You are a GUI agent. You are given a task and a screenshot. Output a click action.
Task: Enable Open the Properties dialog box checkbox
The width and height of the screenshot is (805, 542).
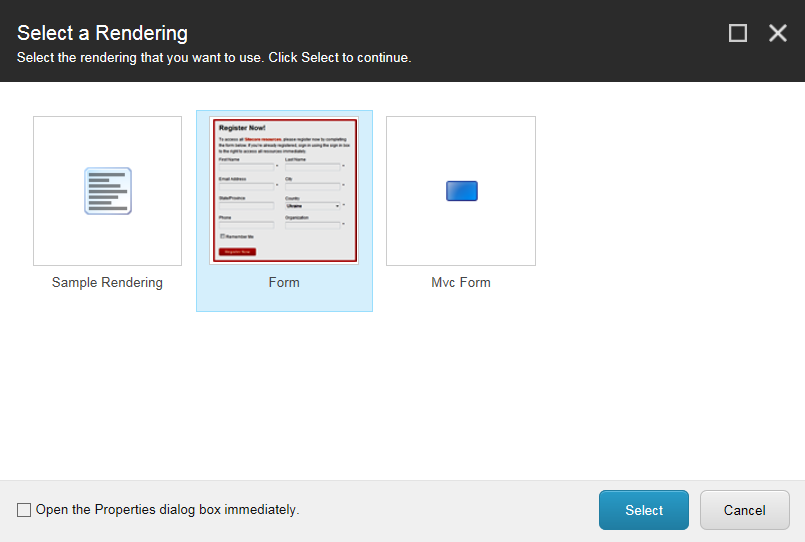pos(24,510)
